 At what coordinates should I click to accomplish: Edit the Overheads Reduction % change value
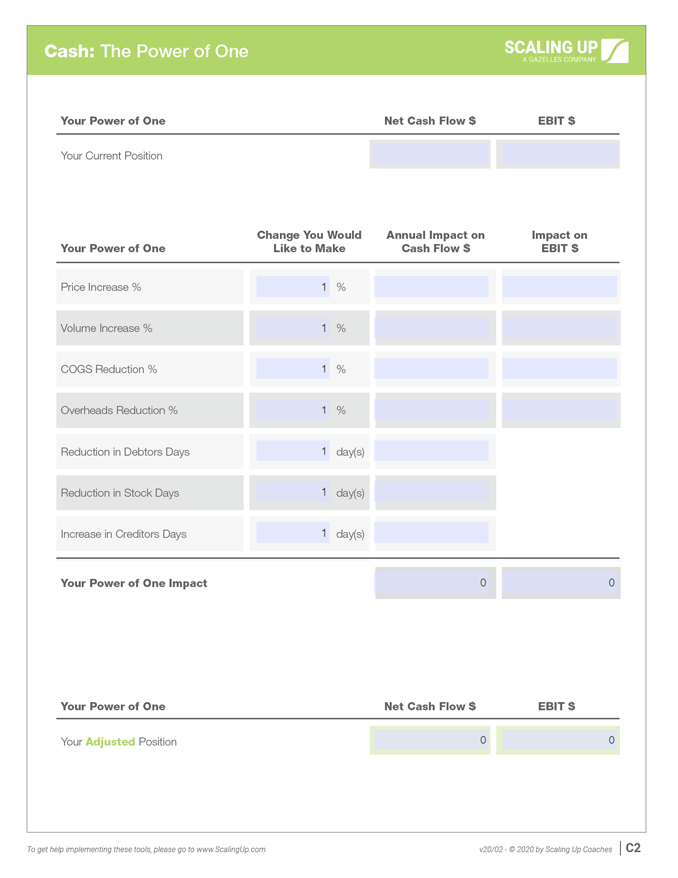pyautogui.click(x=293, y=410)
